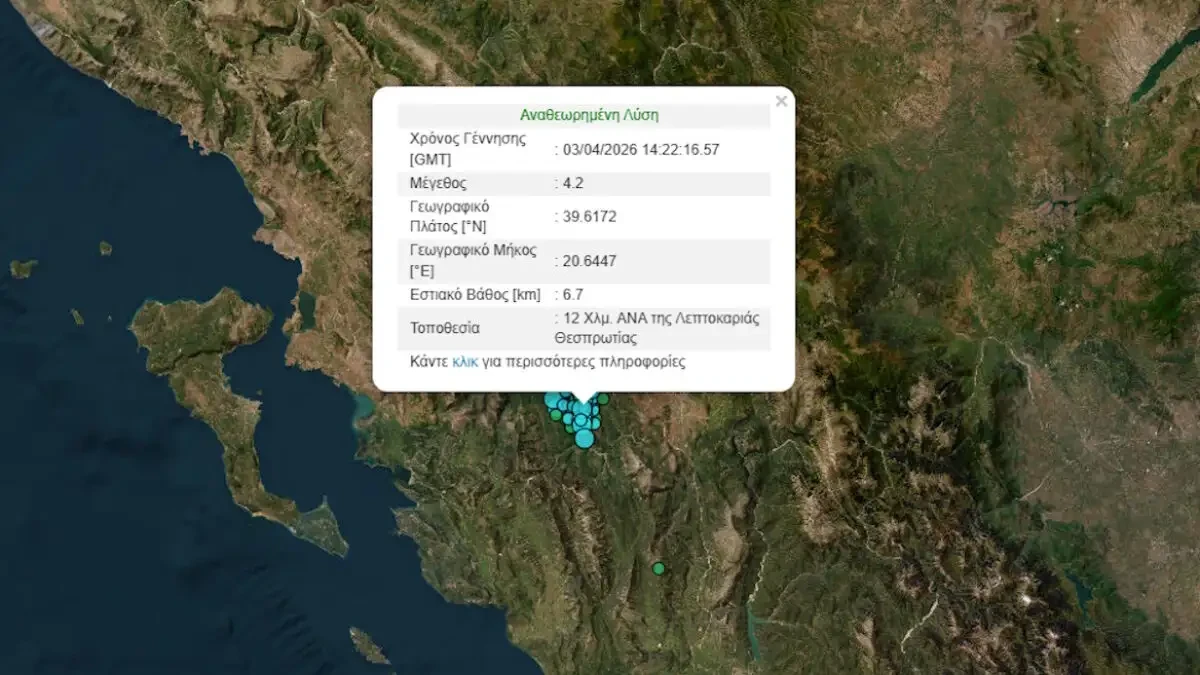The height and width of the screenshot is (675, 1200).
Task: Click the longitude value 20.6447
Action: coord(589,261)
